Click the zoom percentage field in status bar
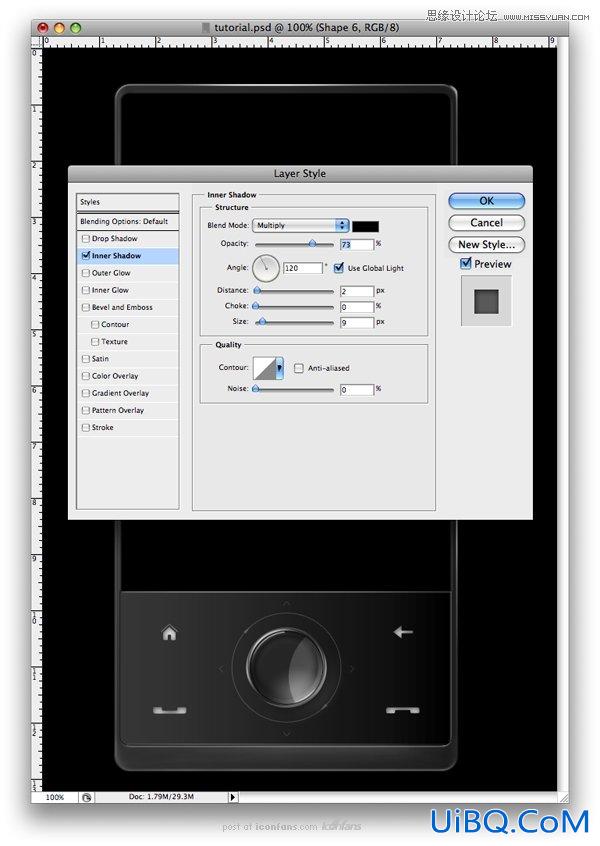600x846 pixels. tap(55, 797)
